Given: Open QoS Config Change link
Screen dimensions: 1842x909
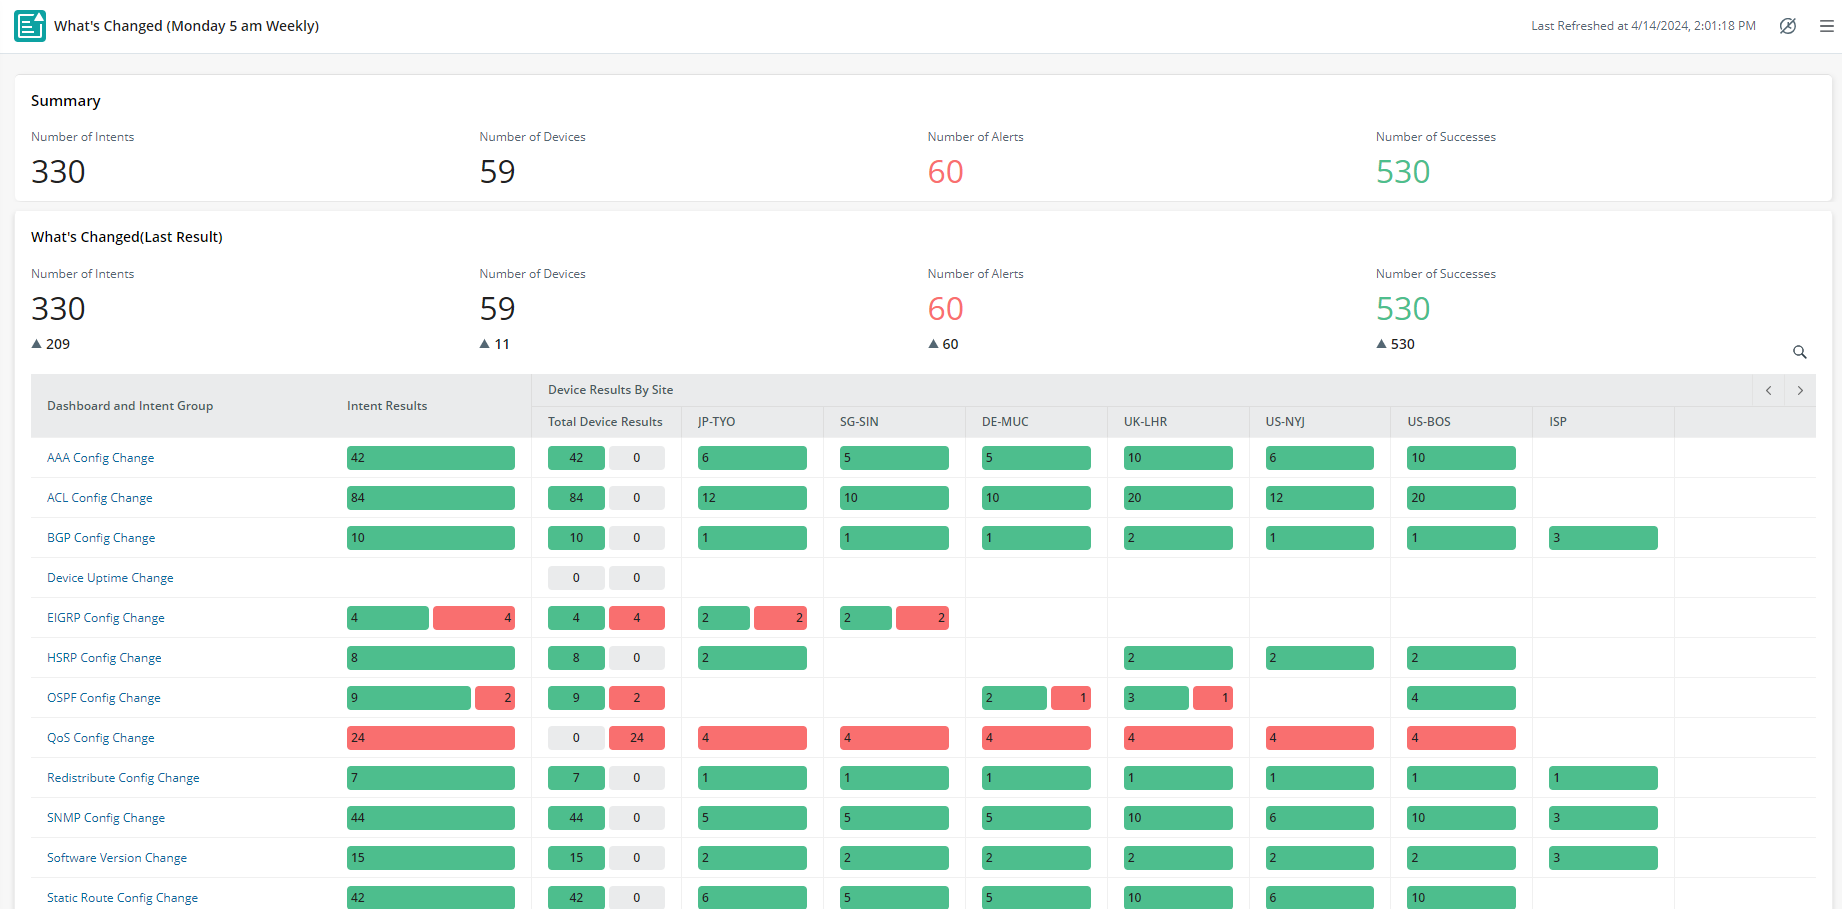Looking at the screenshot, I should (x=100, y=738).
